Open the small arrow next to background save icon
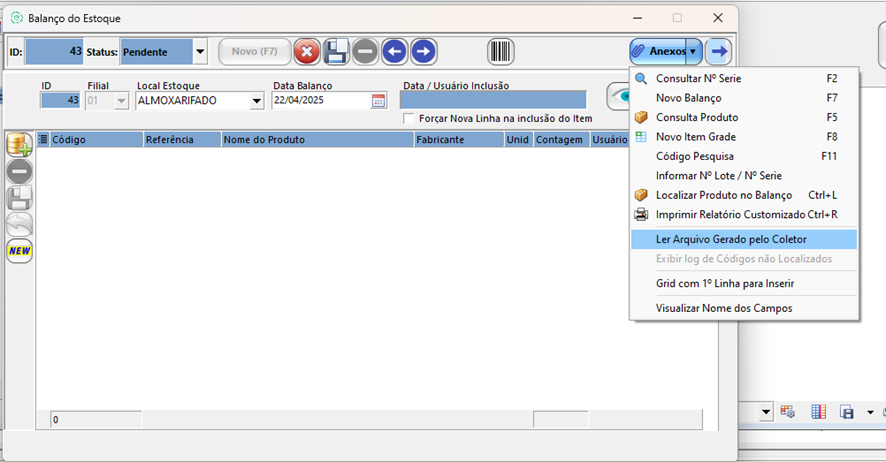Screen dimensions: 886x462 (x=870, y=412)
